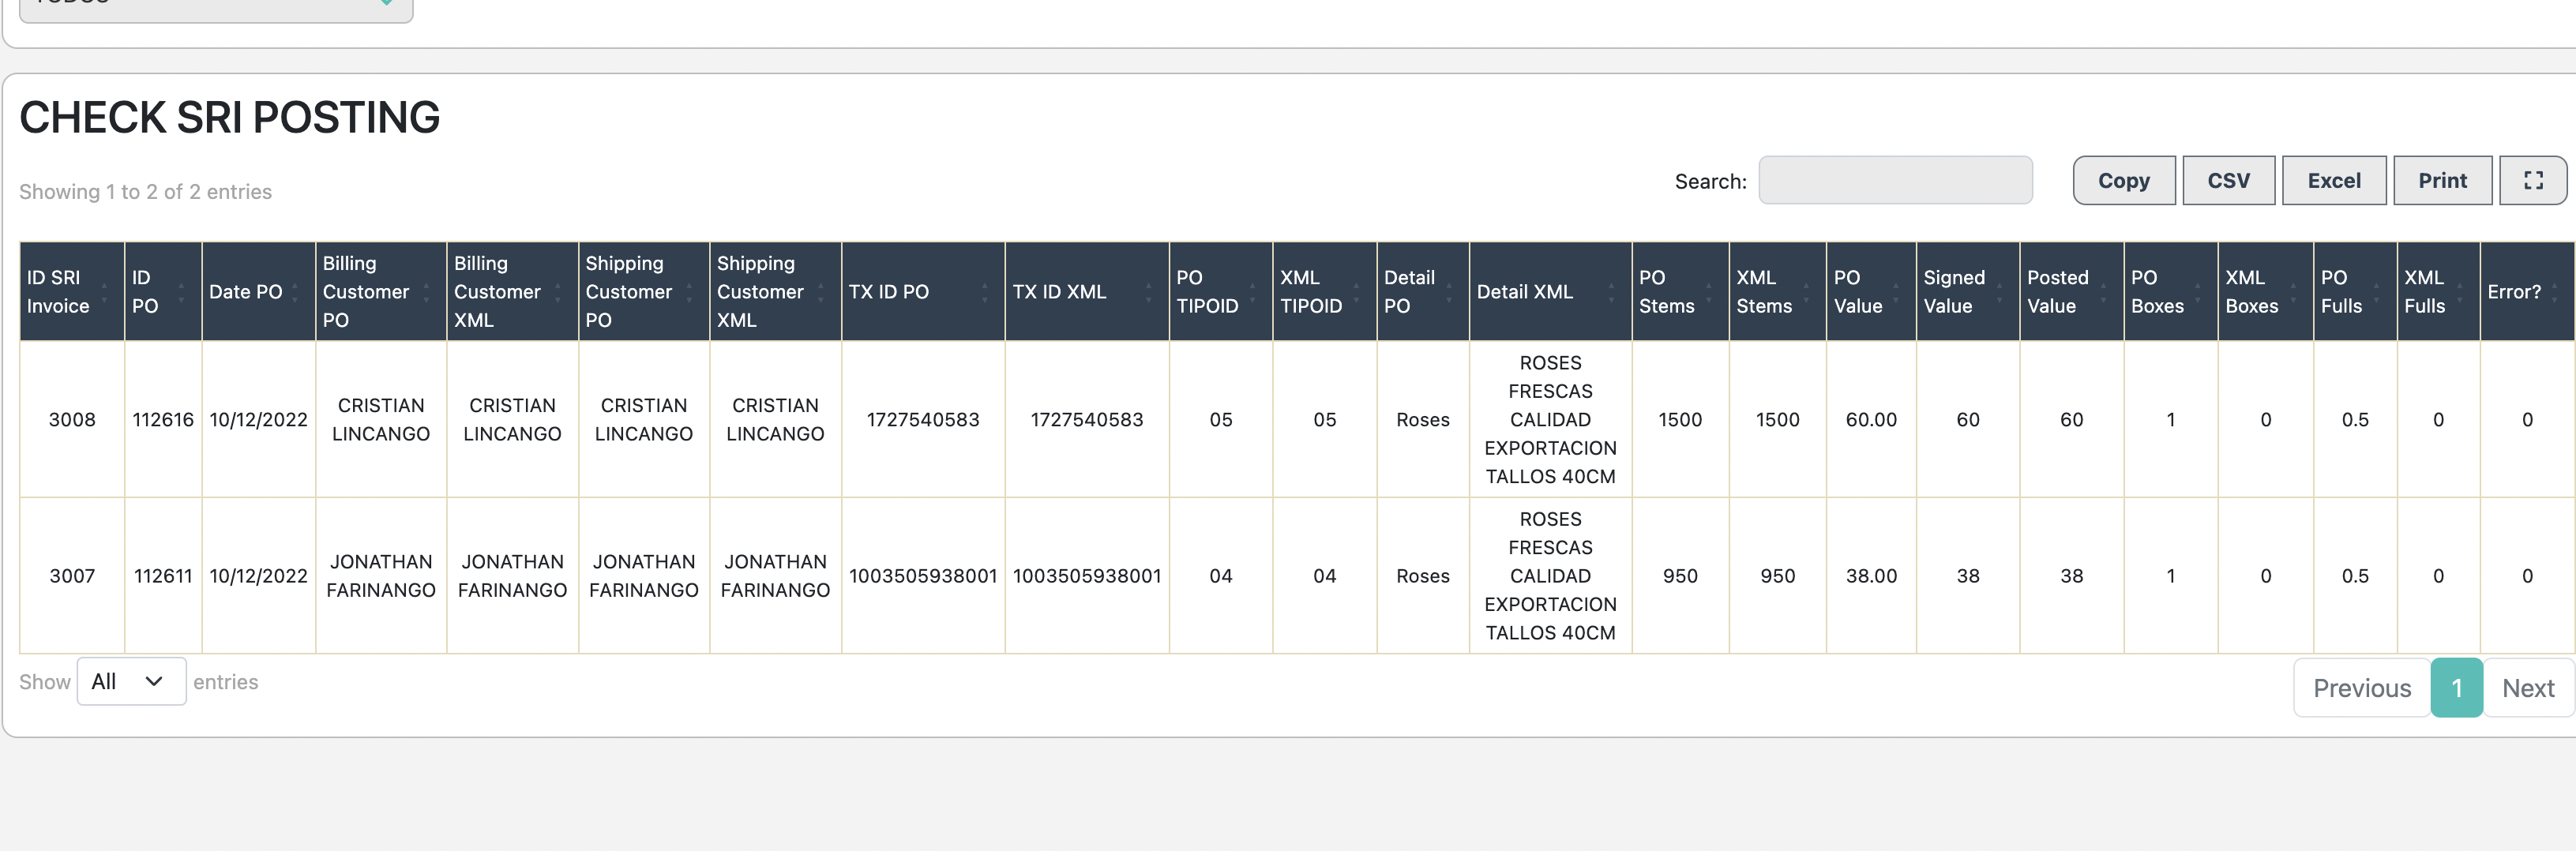Image resolution: width=2576 pixels, height=851 pixels.
Task: Sort by Signed Value column
Action: click(x=1968, y=291)
